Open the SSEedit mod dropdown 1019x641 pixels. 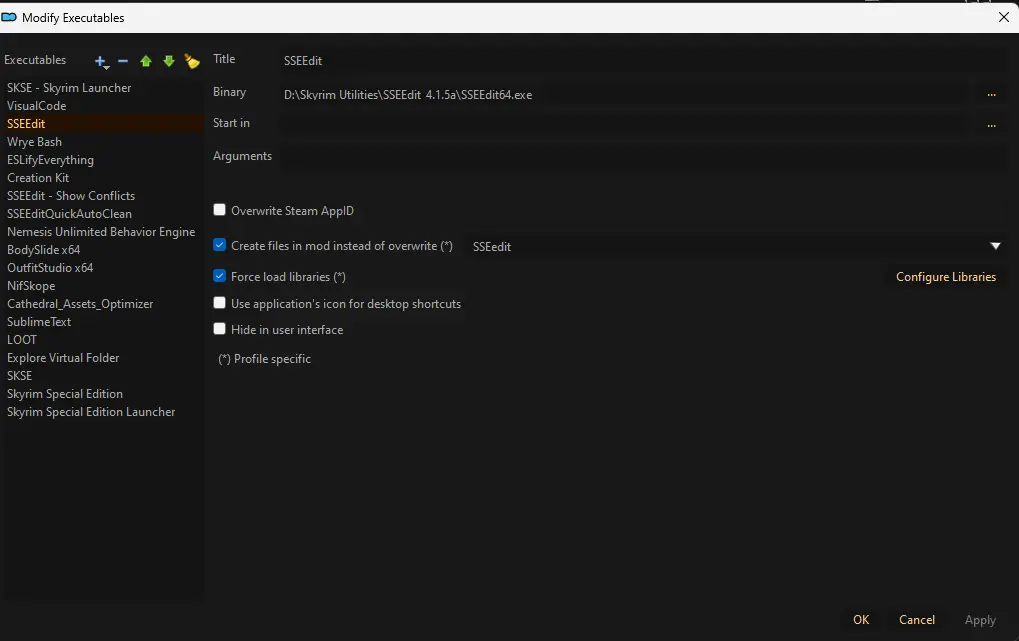[736, 246]
